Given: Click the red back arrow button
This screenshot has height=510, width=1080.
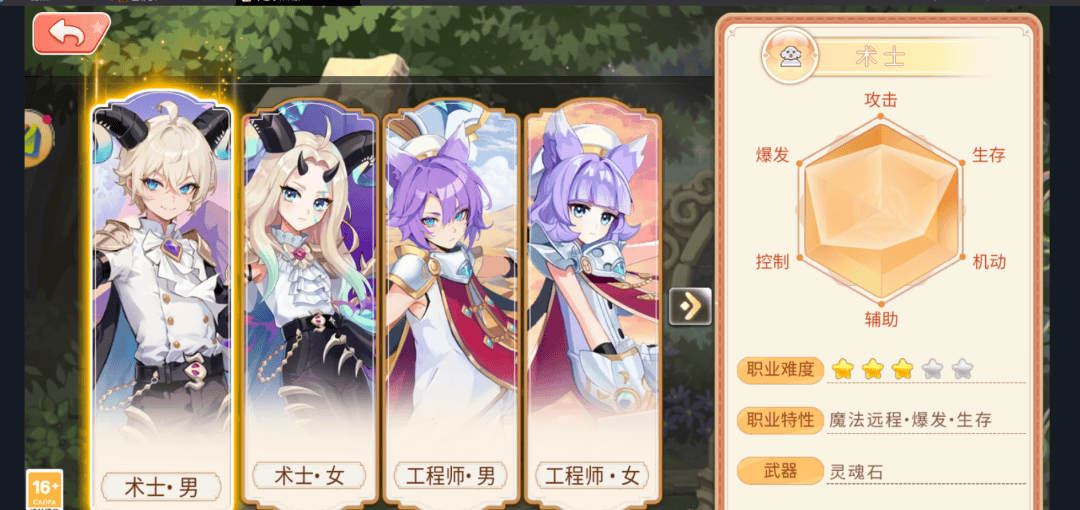Looking at the screenshot, I should (71, 33).
